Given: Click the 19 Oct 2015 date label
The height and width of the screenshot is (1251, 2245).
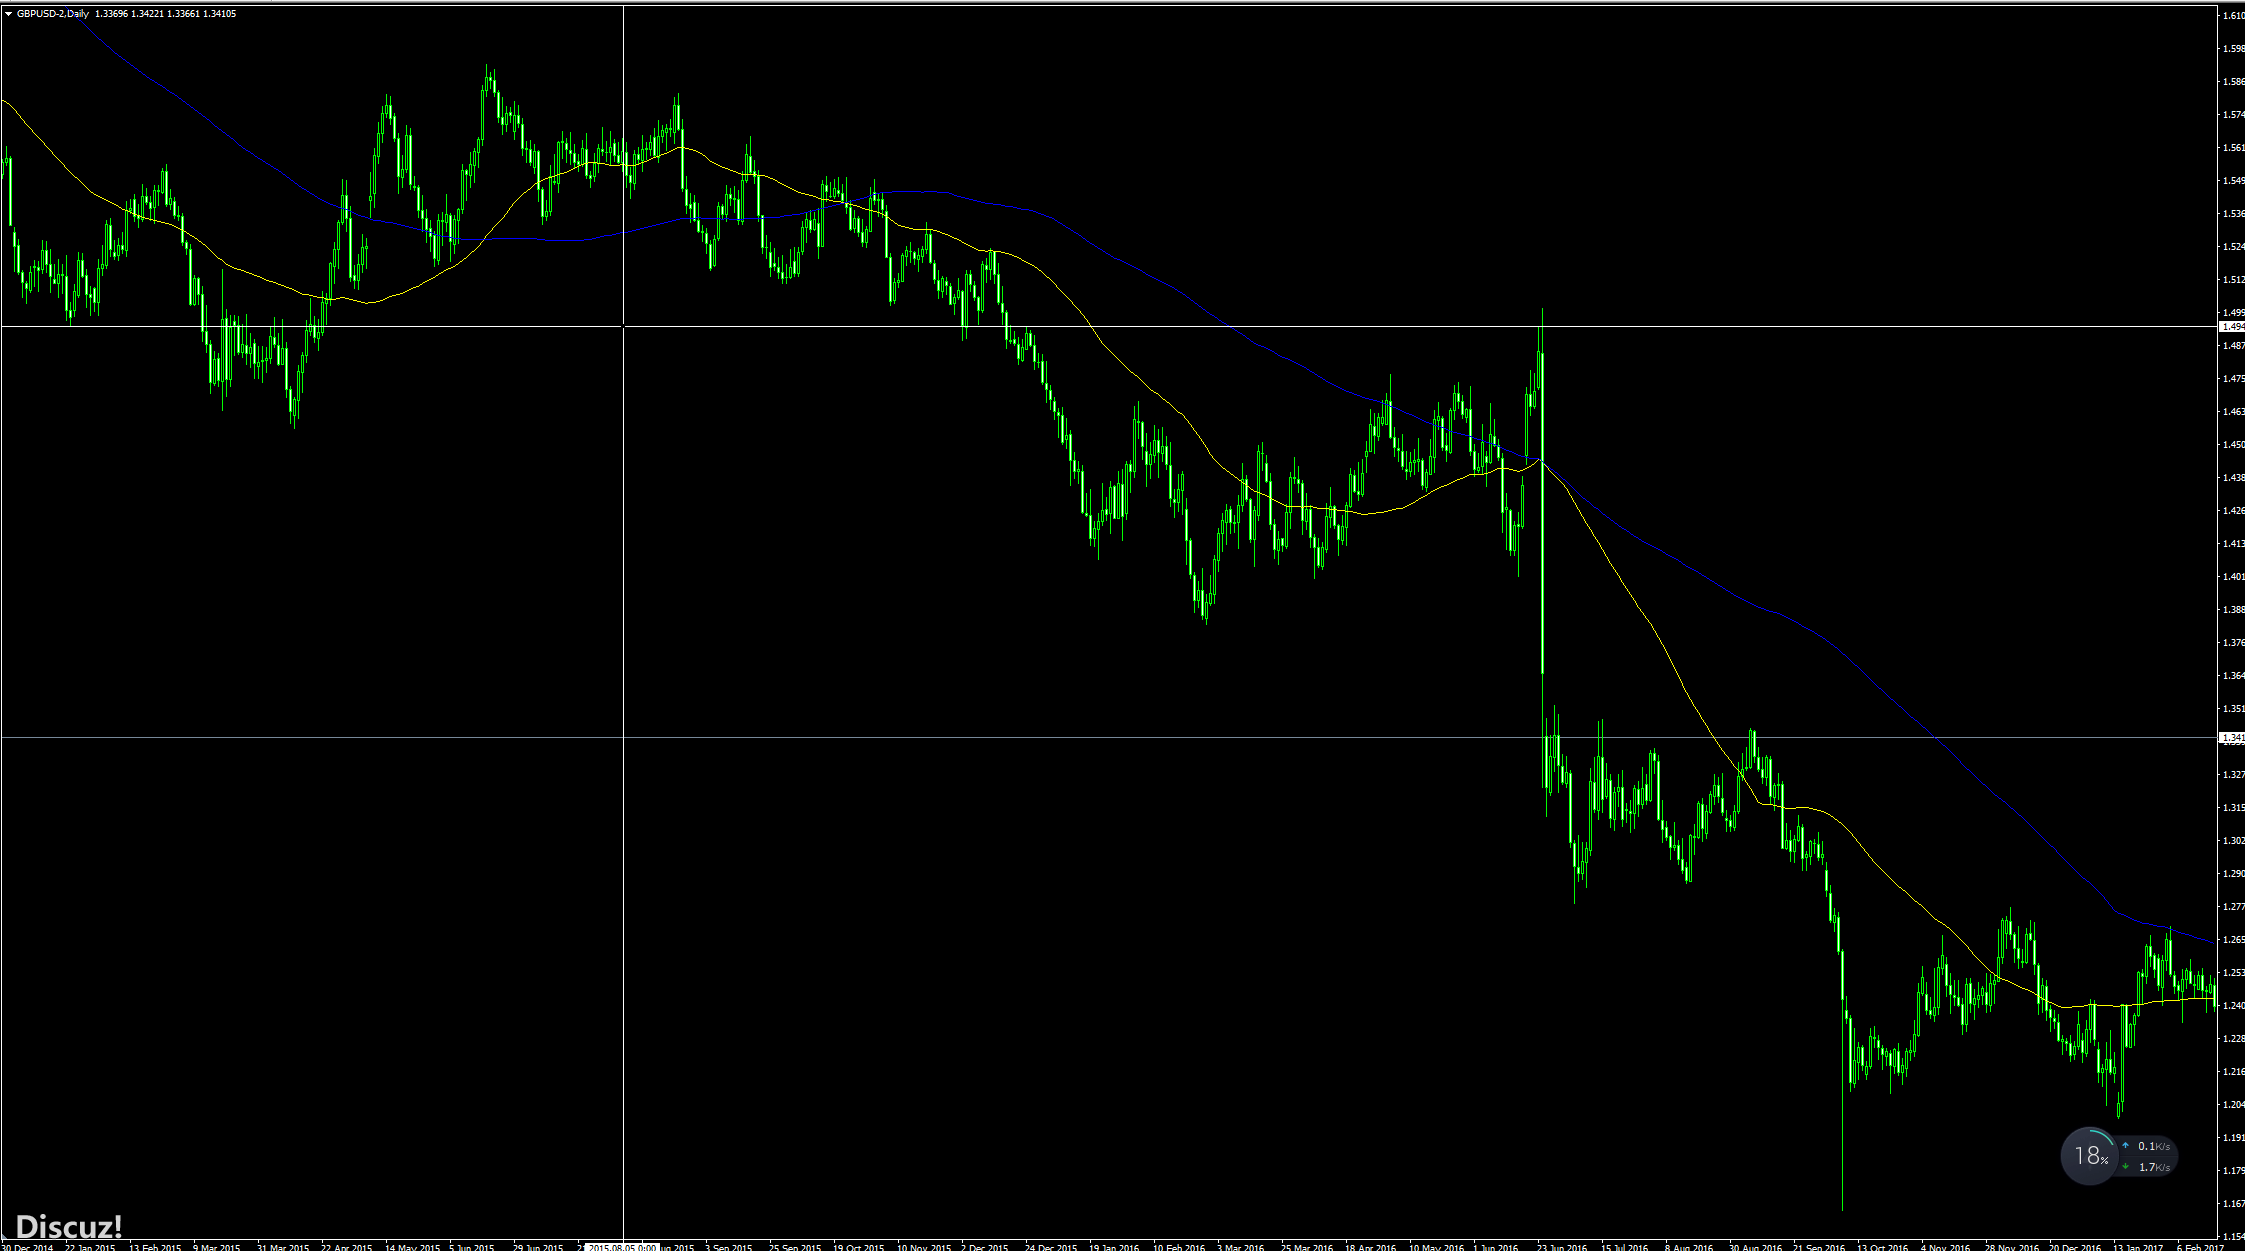Looking at the screenshot, I should [x=858, y=1247].
